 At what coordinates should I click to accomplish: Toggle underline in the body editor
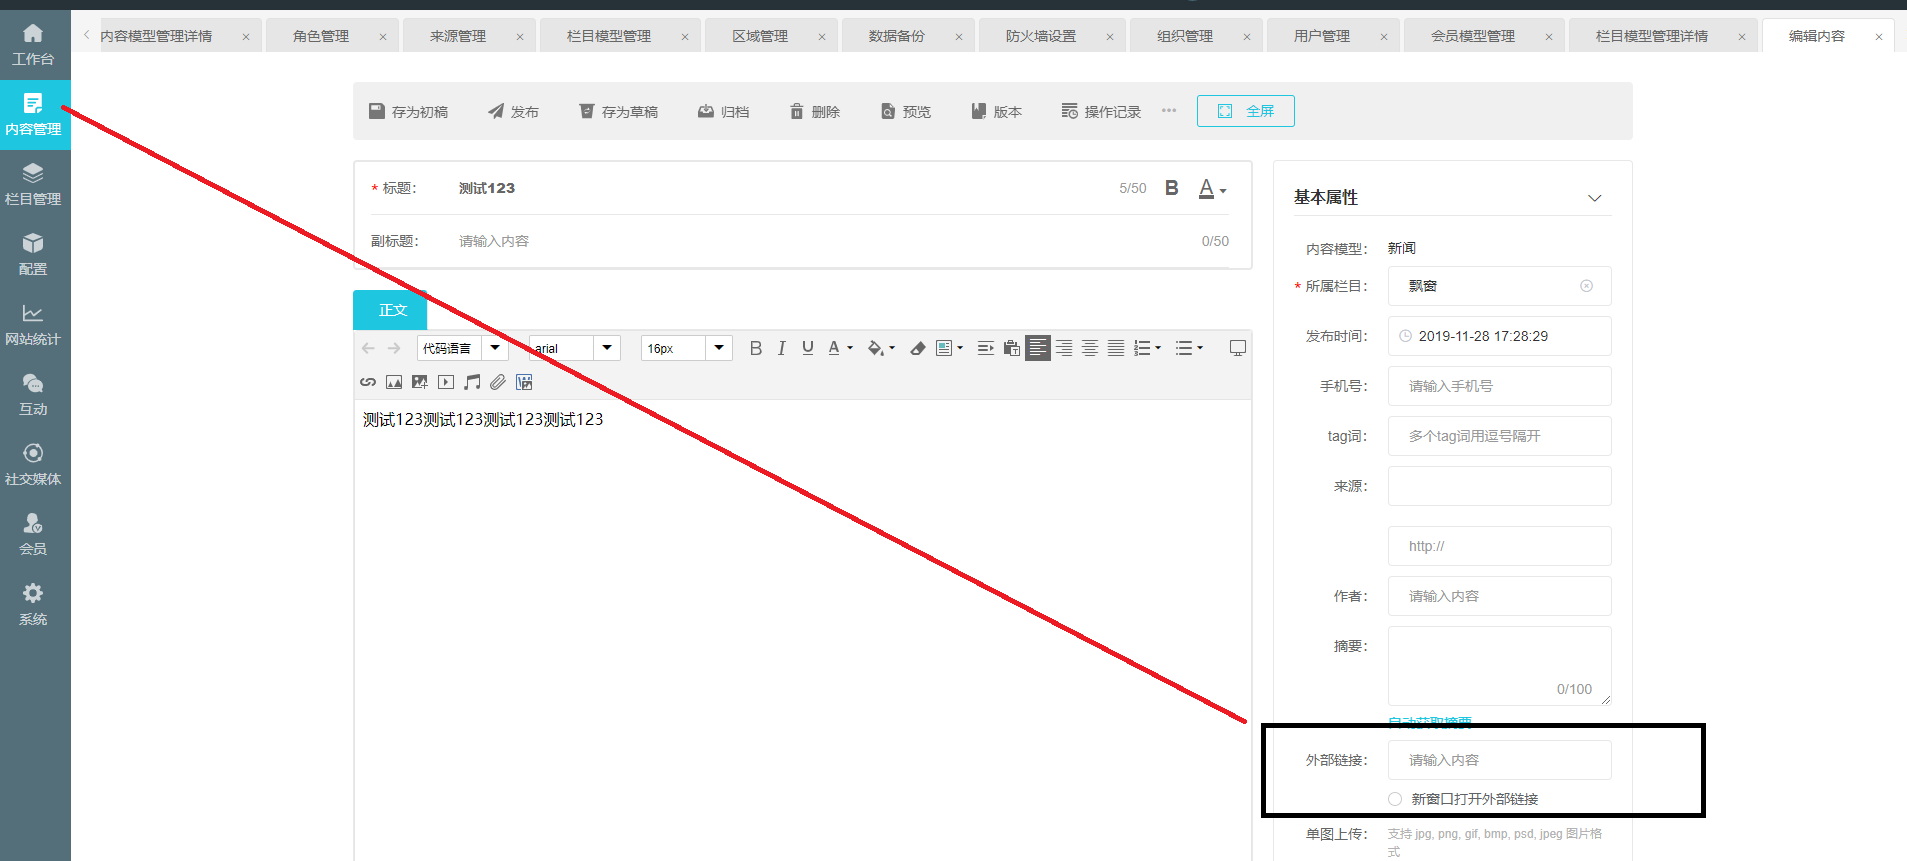point(808,348)
